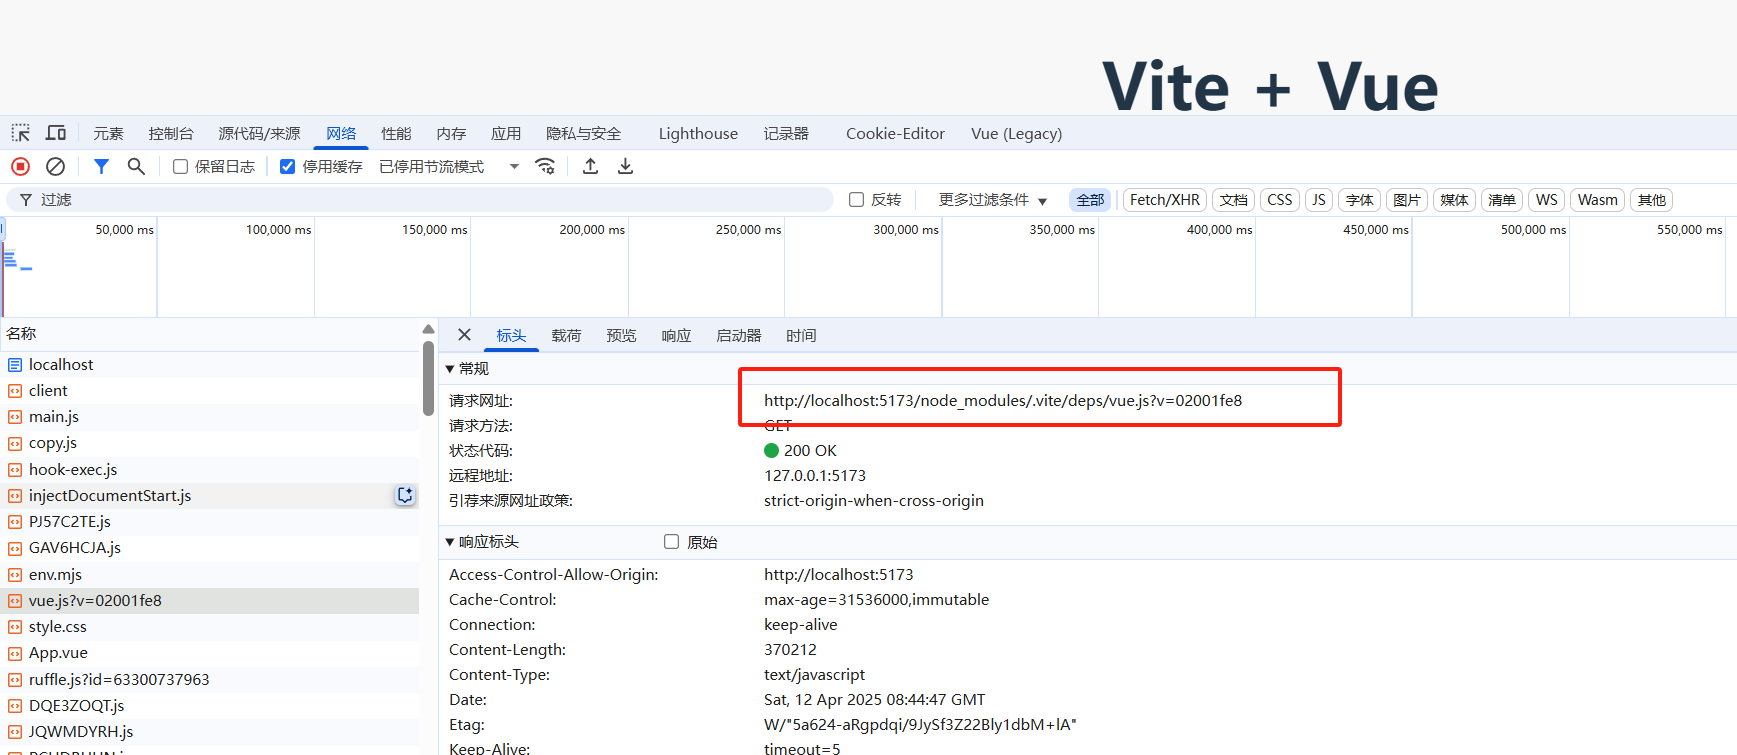Filter requests by 媒体 media

1454,200
